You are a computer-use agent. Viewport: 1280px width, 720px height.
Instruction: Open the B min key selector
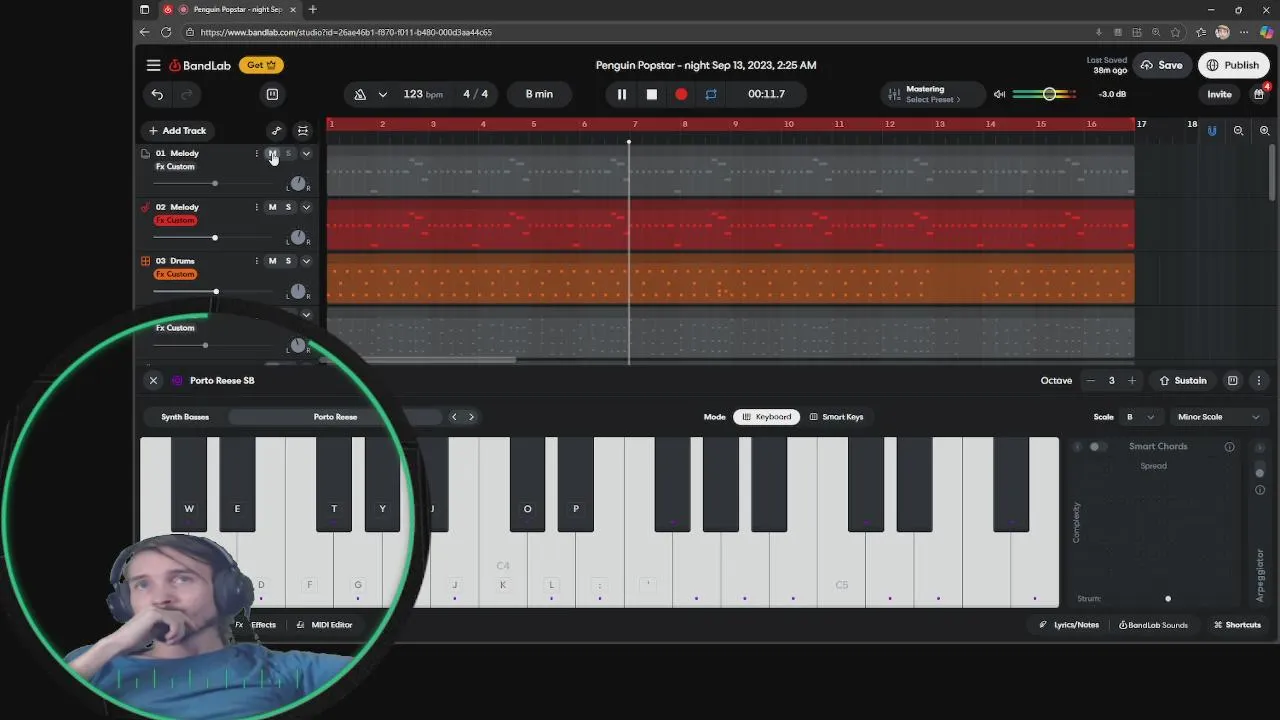pos(539,94)
